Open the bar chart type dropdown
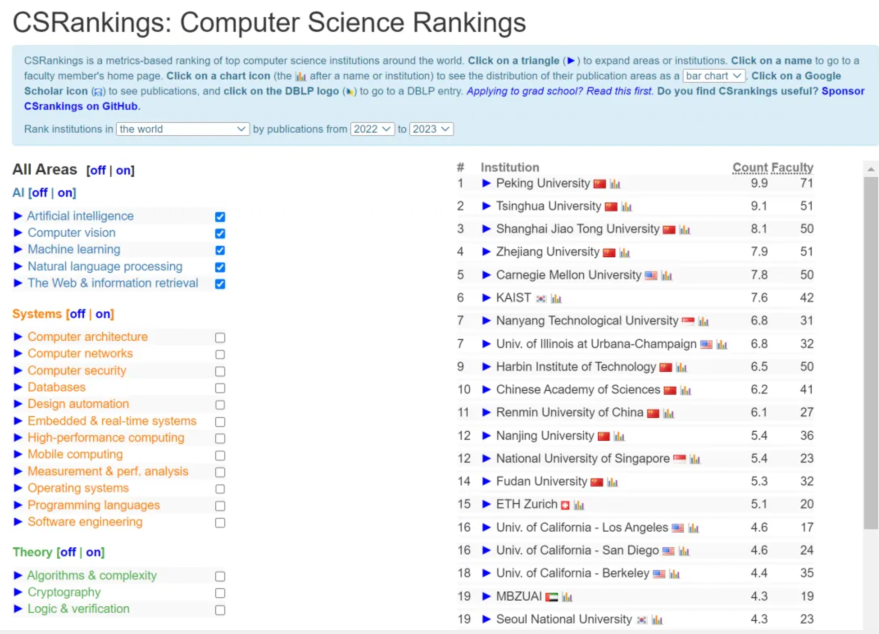Viewport: 879px width, 634px height. pyautogui.click(x=714, y=76)
